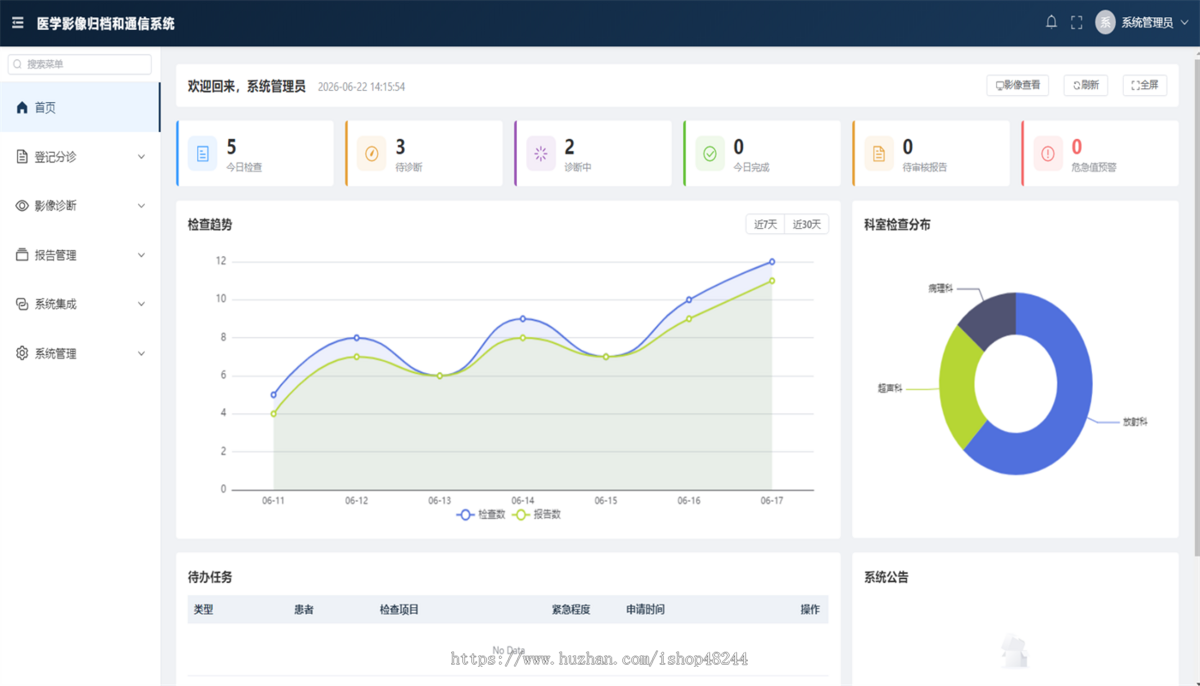Click the orange 待诊断 compass icon
Viewport: 1200px width, 686px height.
tap(371, 154)
